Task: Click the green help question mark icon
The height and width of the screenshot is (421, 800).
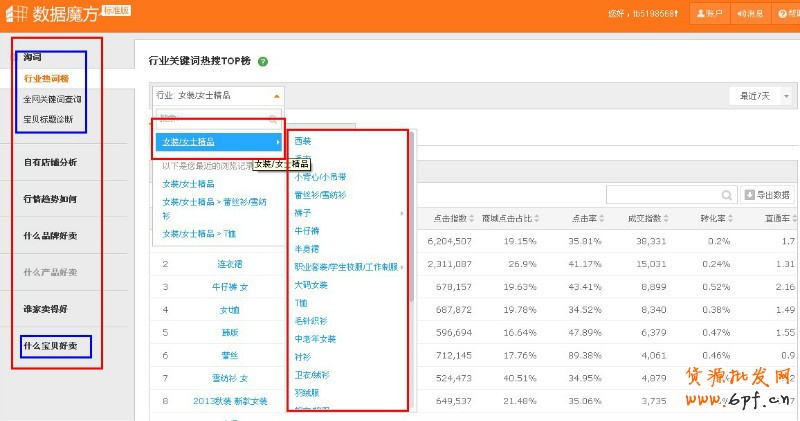Action: tap(263, 61)
